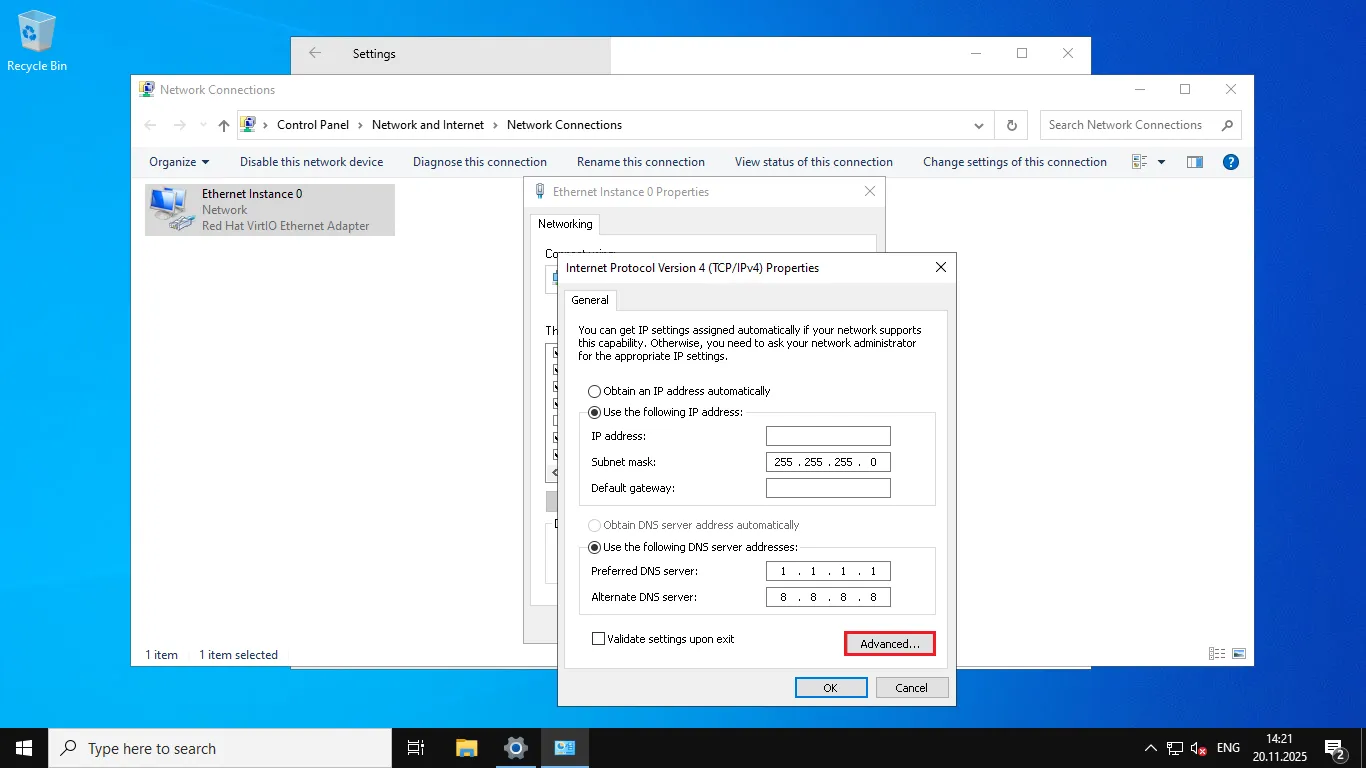Expand the address bar history dropdown

(978, 125)
